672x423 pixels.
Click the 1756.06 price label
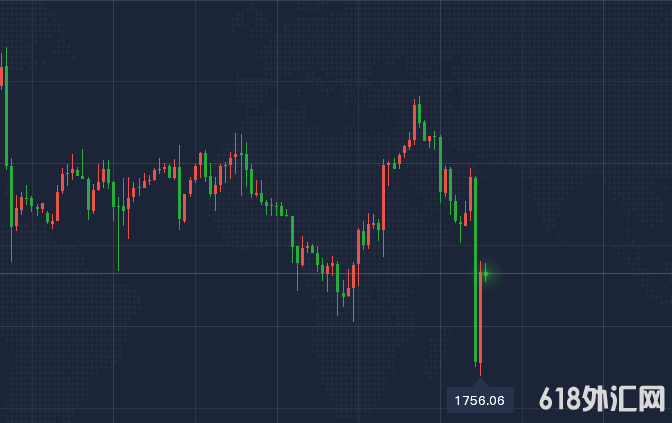pos(480,401)
